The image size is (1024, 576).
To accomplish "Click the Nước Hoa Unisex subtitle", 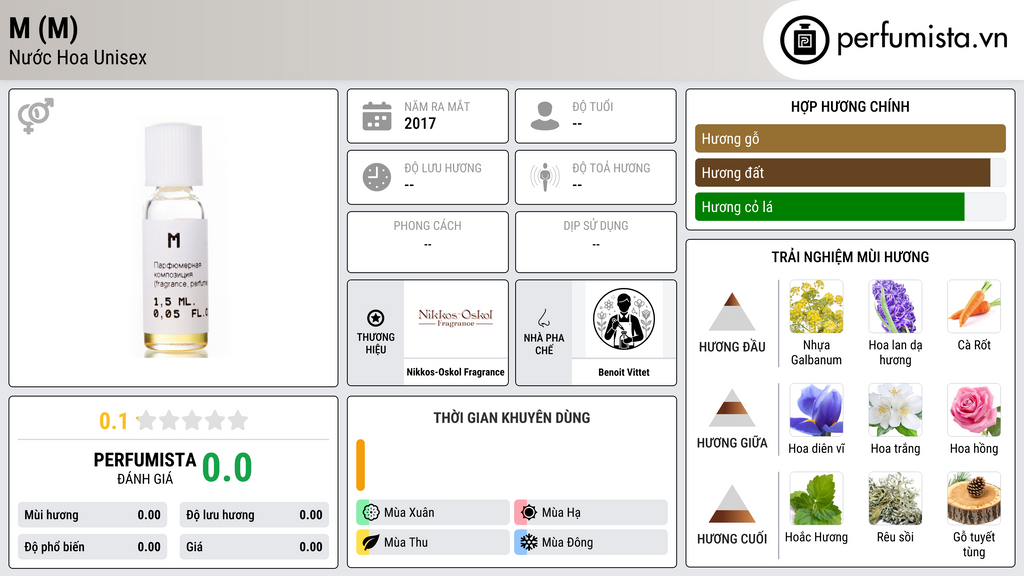I will point(78,57).
